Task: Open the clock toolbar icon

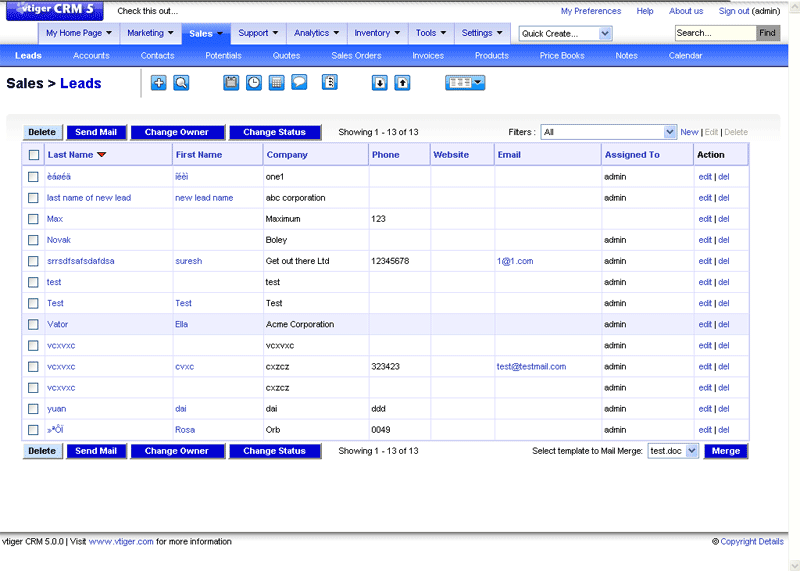Action: pyautogui.click(x=254, y=83)
